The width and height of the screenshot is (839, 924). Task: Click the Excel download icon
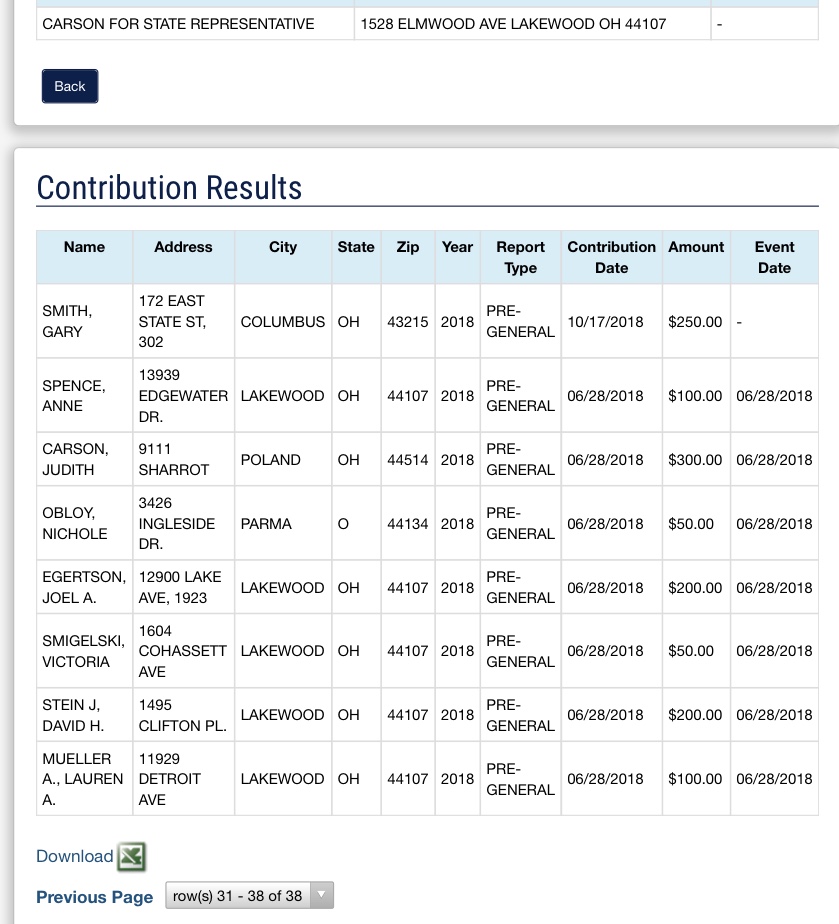click(x=132, y=857)
